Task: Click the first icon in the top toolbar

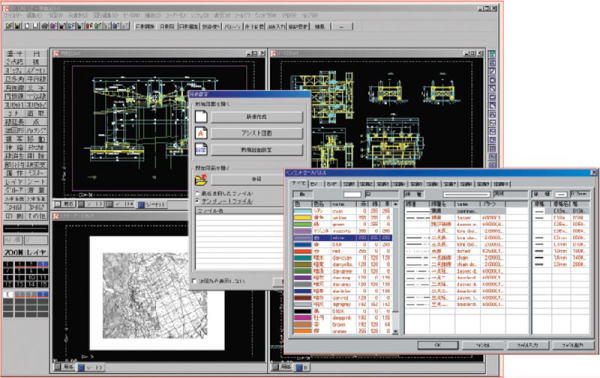Action: [9, 26]
